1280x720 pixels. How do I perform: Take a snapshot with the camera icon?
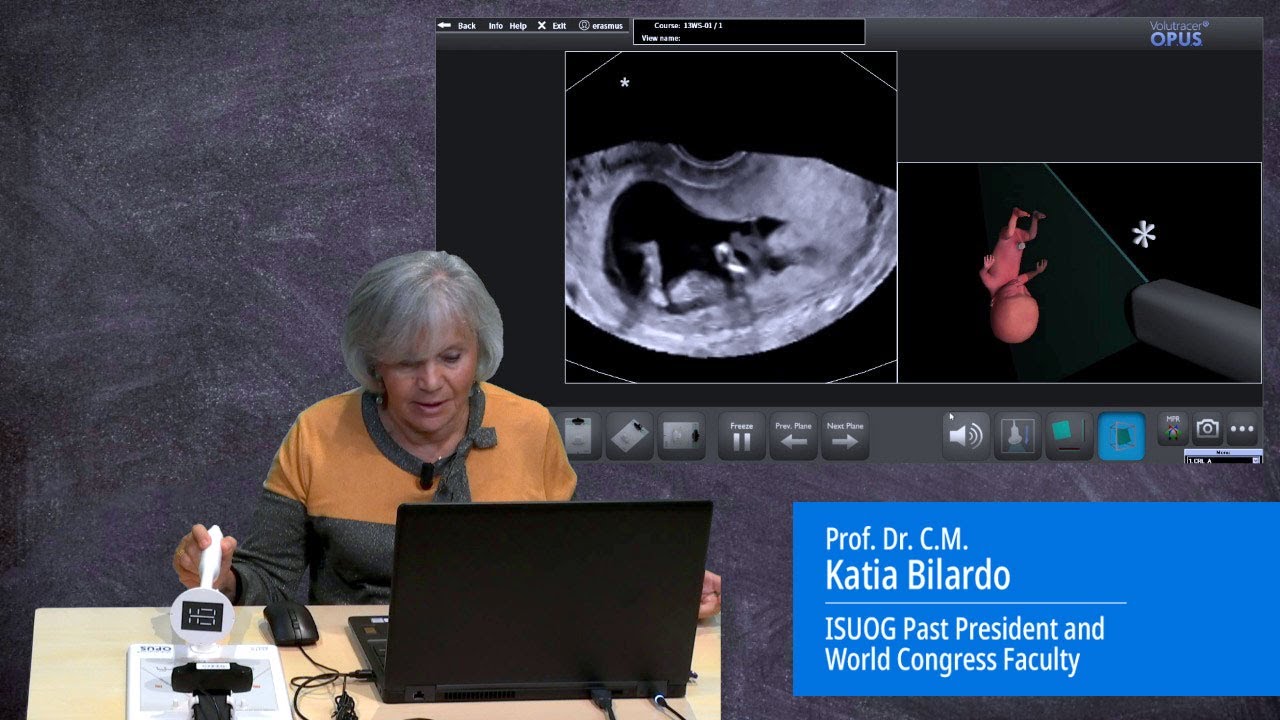click(1208, 429)
